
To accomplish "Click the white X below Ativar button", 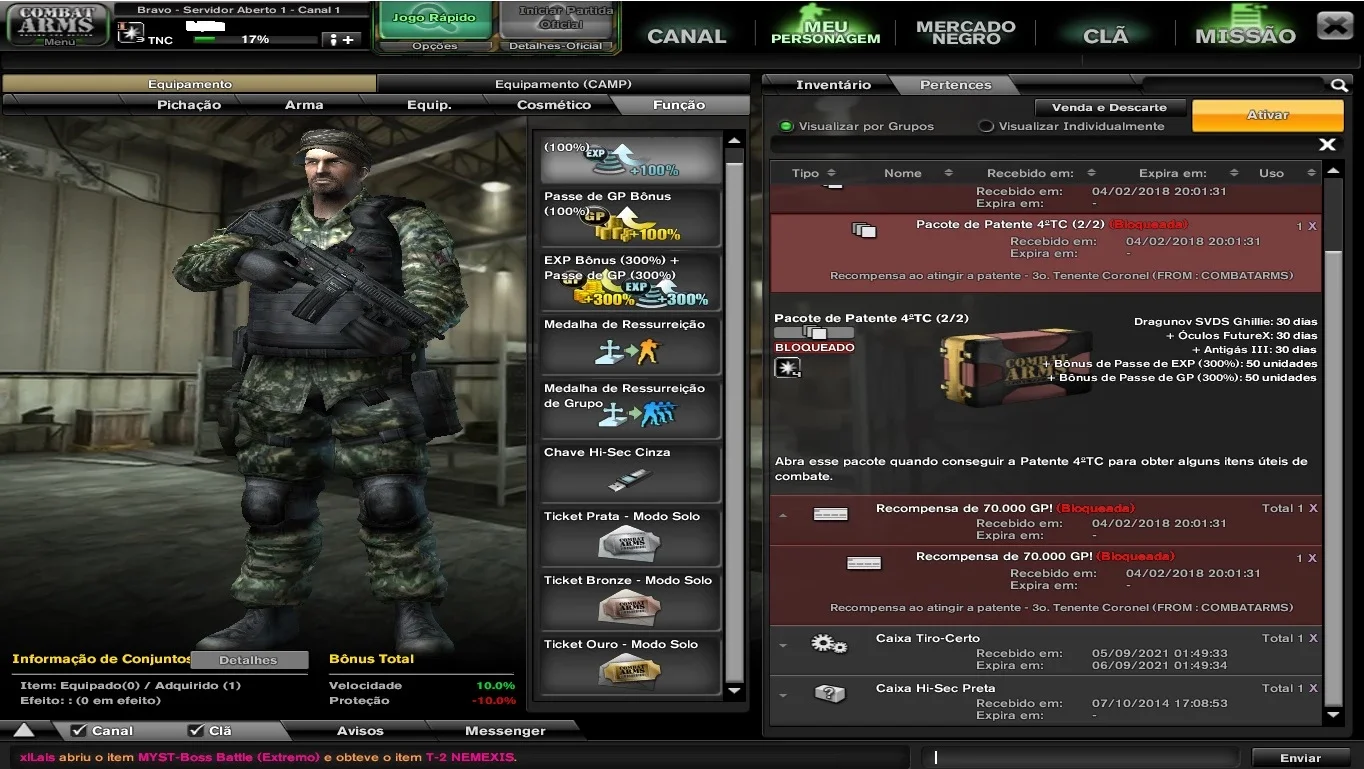I will click(1327, 145).
